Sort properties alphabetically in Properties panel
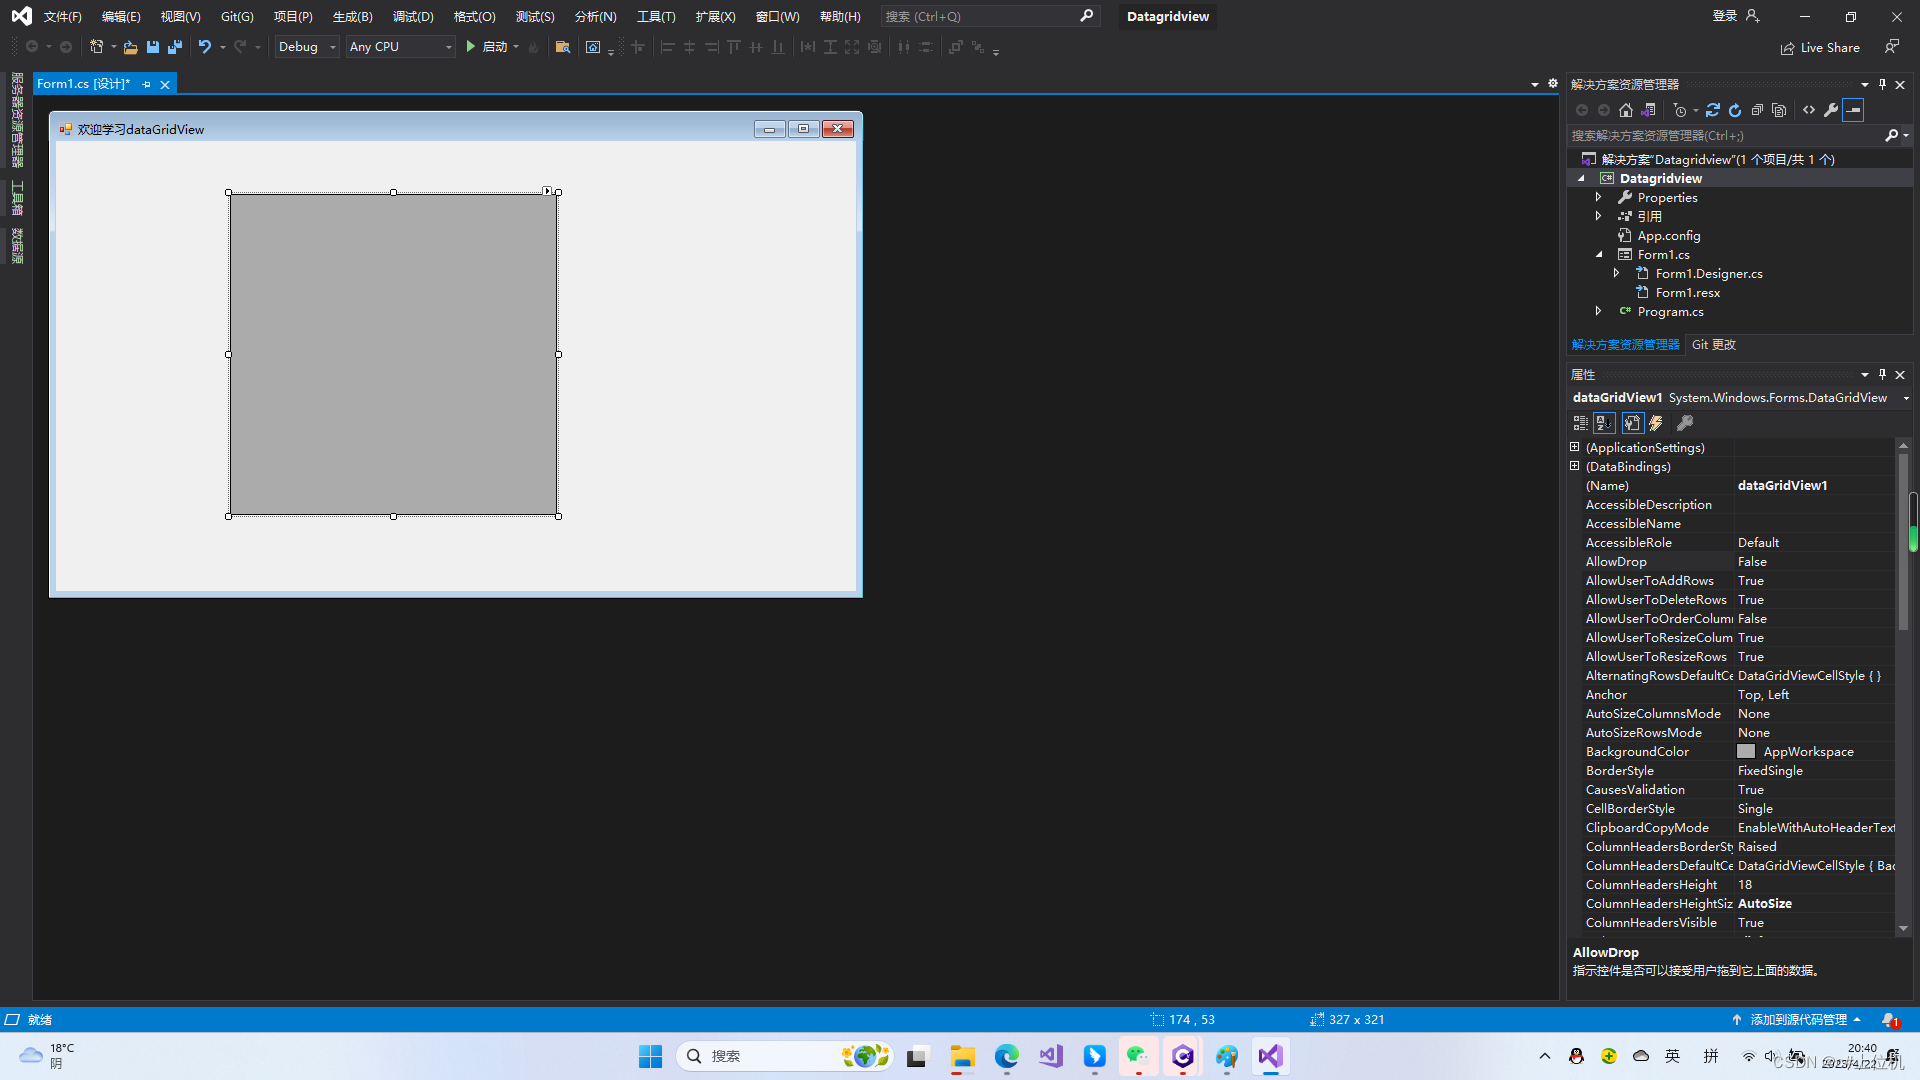The width and height of the screenshot is (1920, 1080). (x=1604, y=422)
